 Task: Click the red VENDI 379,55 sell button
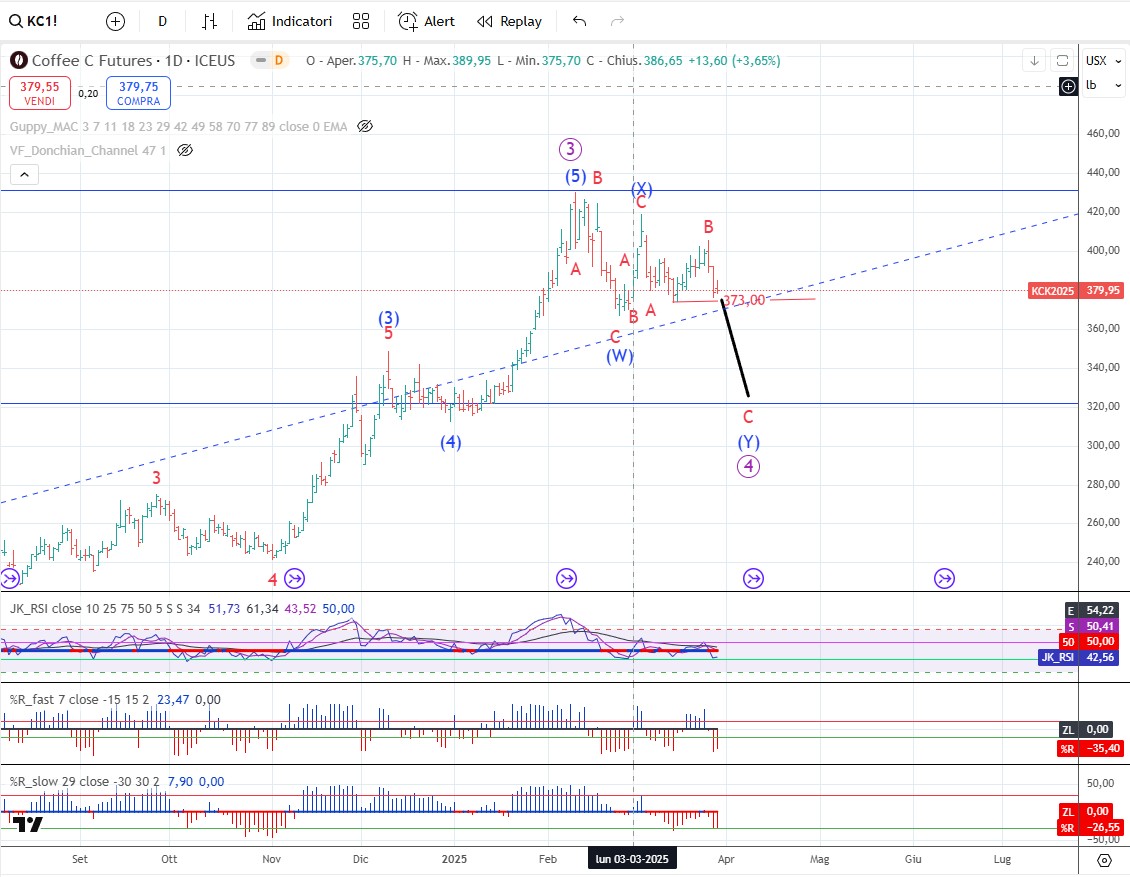pyautogui.click(x=40, y=93)
